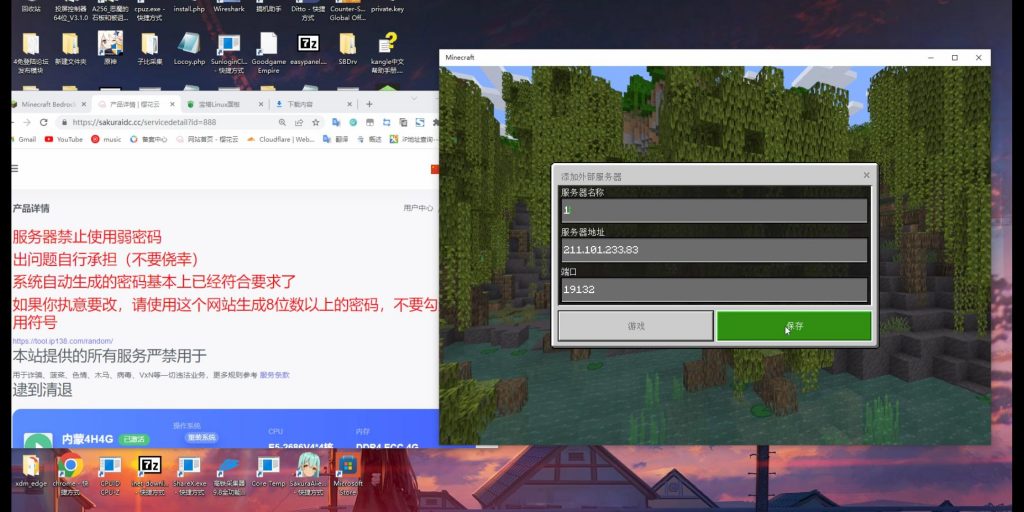Screen dimensions: 1024x512
Task: Open the 宝塔Linux面板 browser tab
Action: (x=219, y=104)
